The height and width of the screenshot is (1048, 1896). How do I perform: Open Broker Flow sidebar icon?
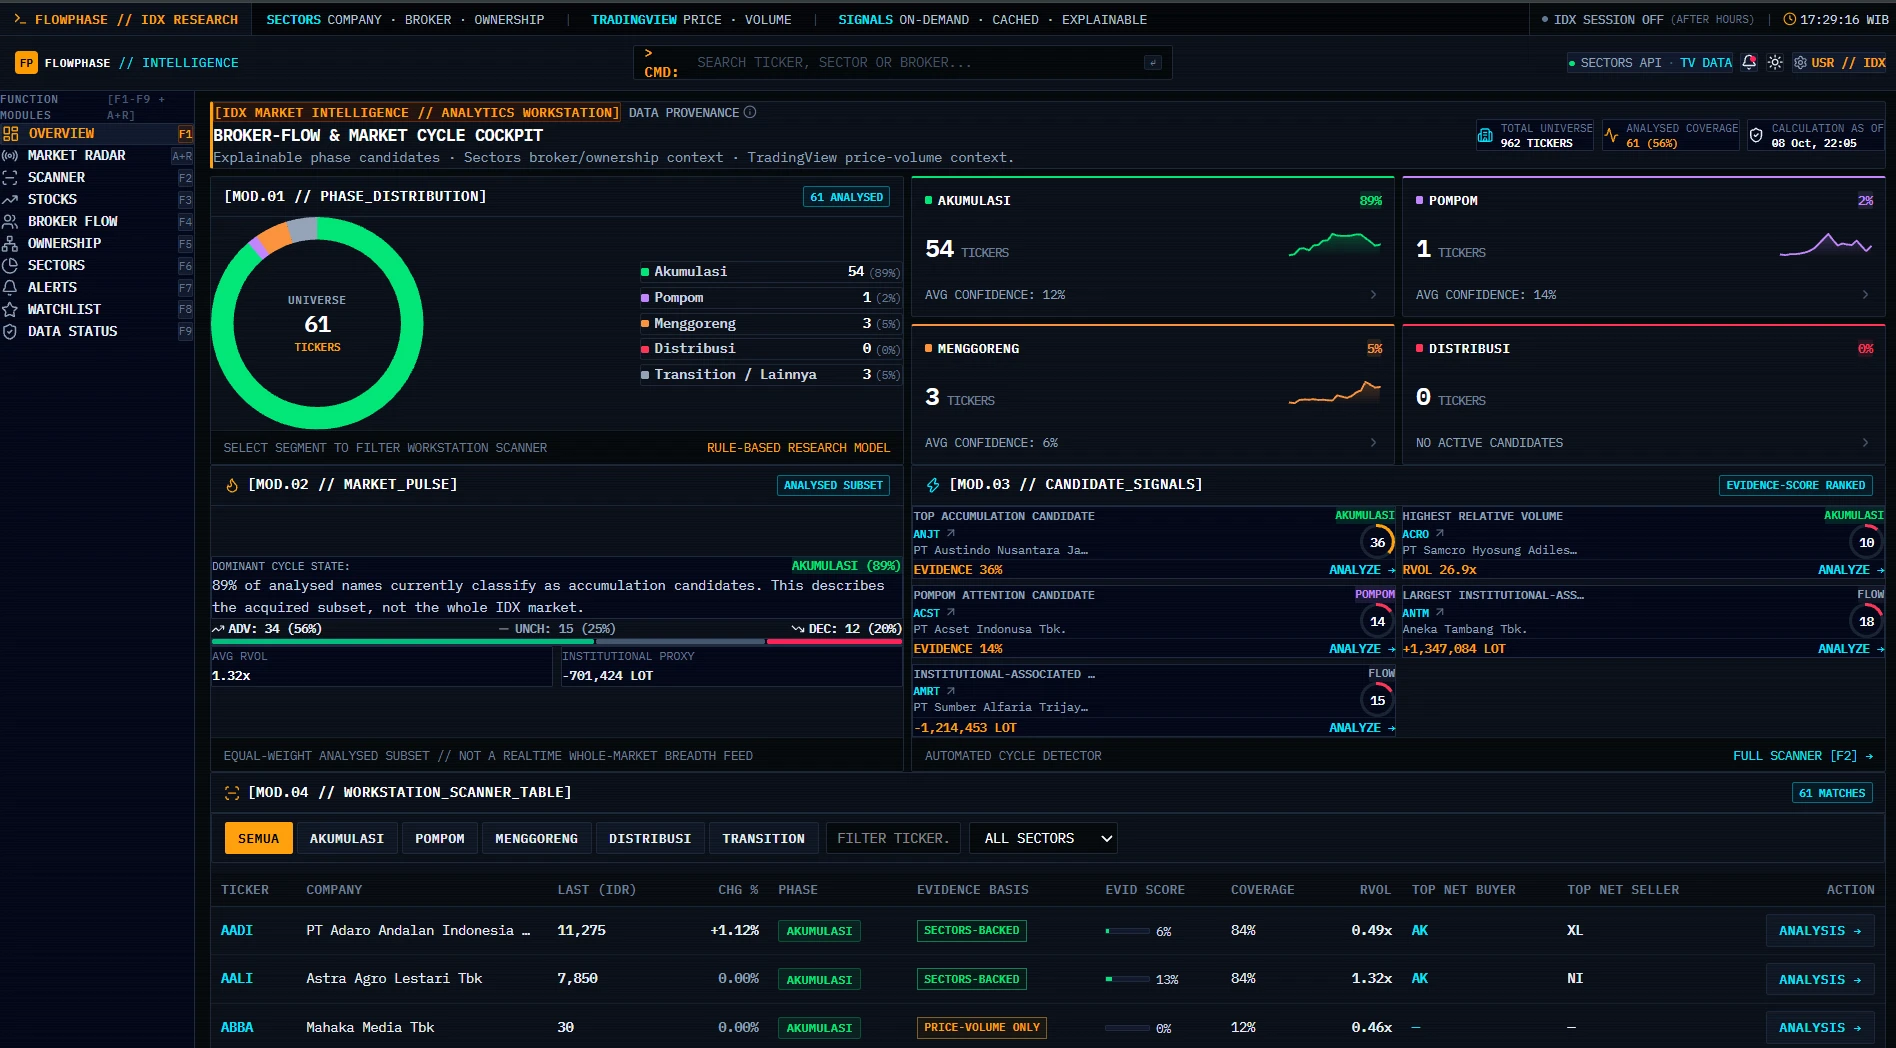[x=10, y=221]
